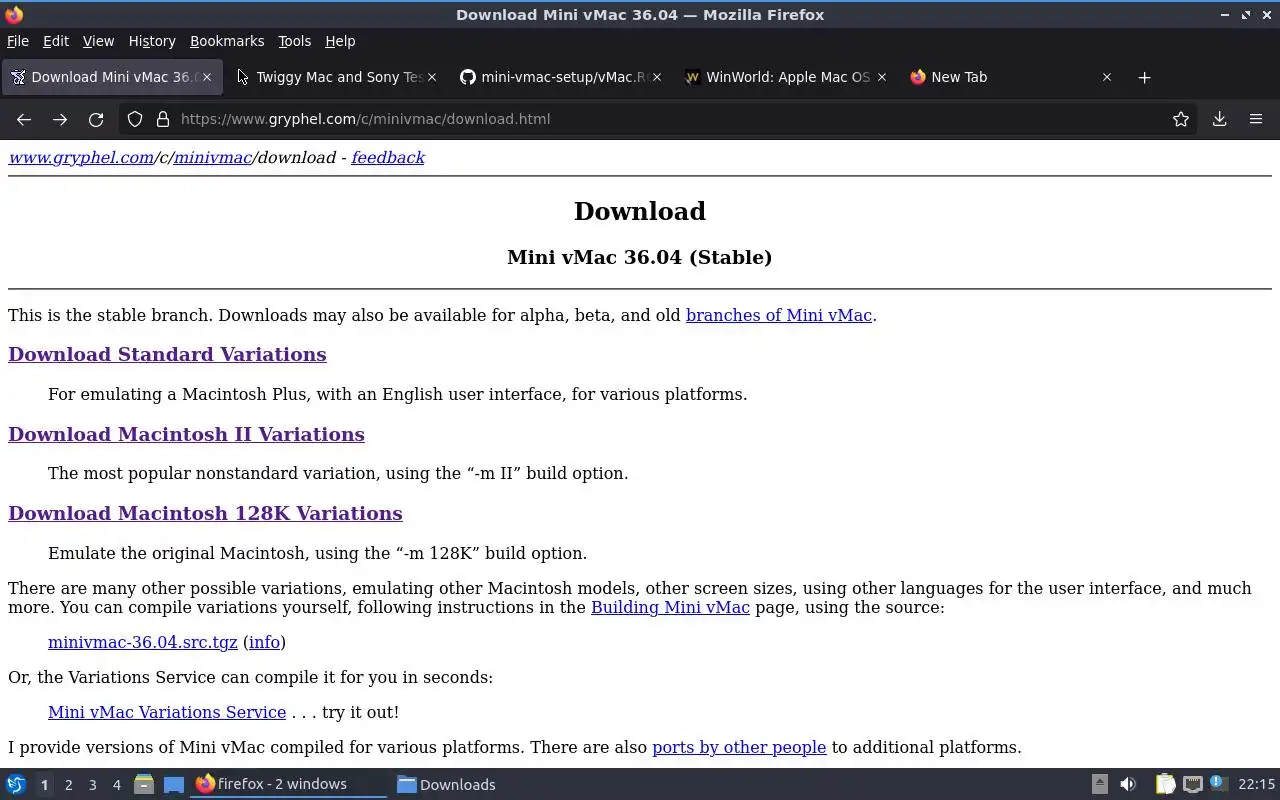Open the File menu
This screenshot has width=1280, height=800.
point(18,41)
